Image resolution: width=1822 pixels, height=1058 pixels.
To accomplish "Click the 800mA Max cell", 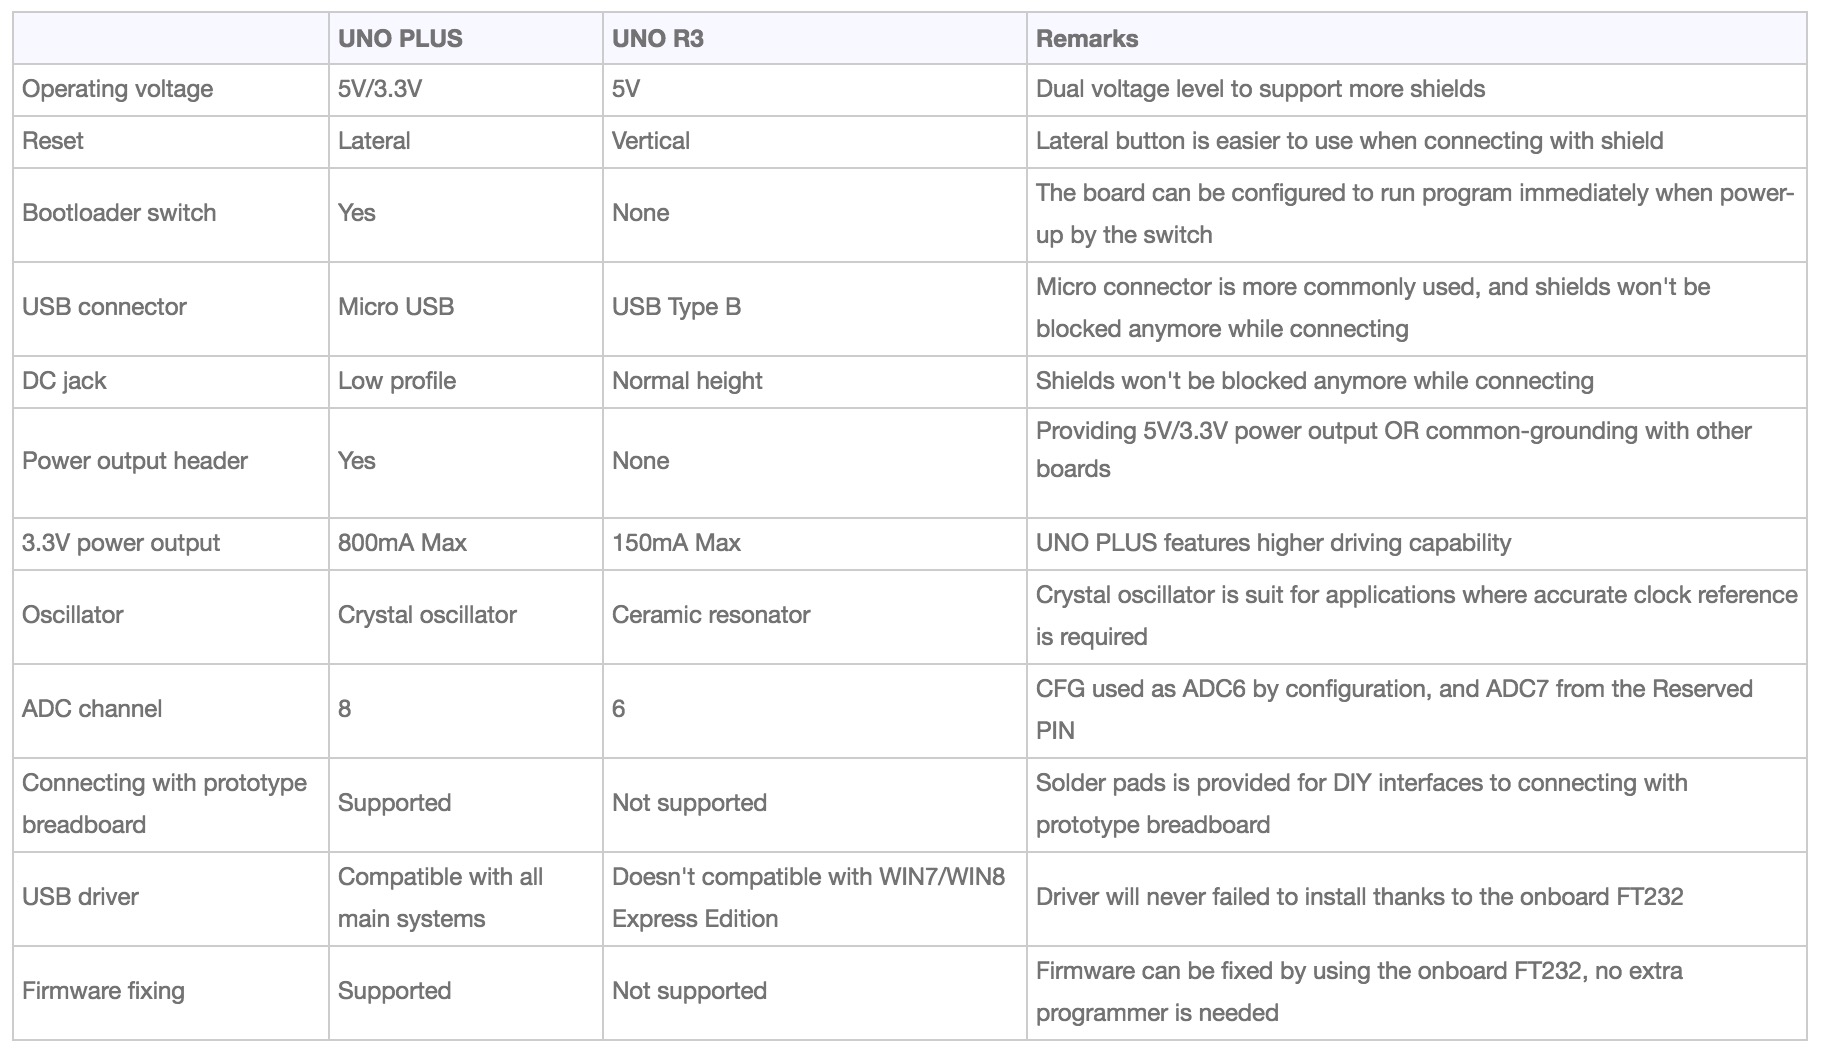I will [402, 543].
